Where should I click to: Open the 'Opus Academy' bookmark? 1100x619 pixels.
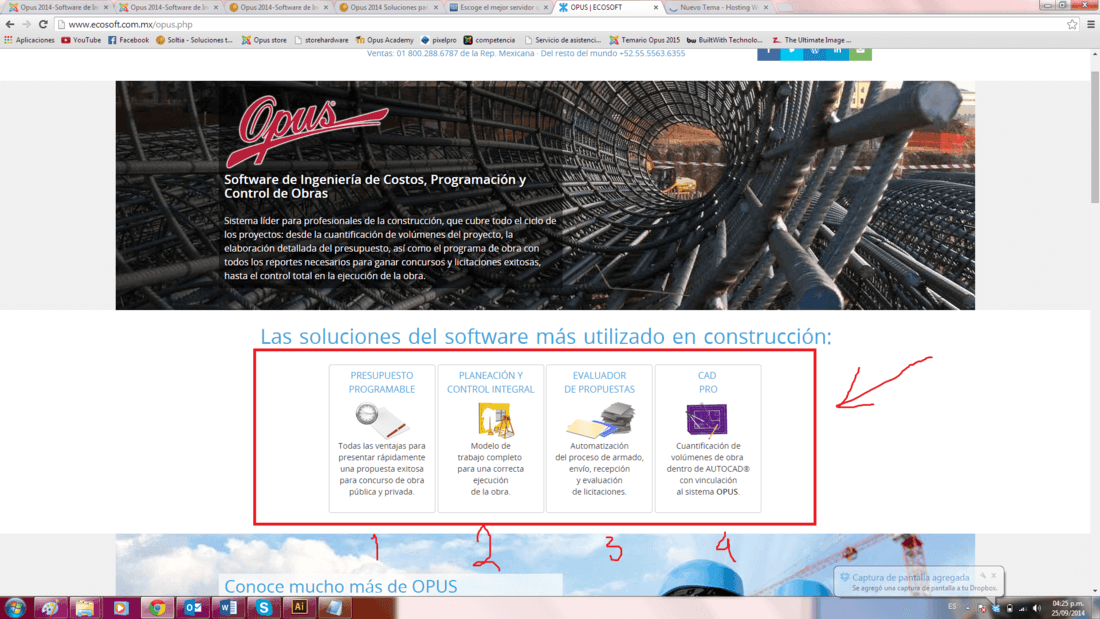(384, 40)
